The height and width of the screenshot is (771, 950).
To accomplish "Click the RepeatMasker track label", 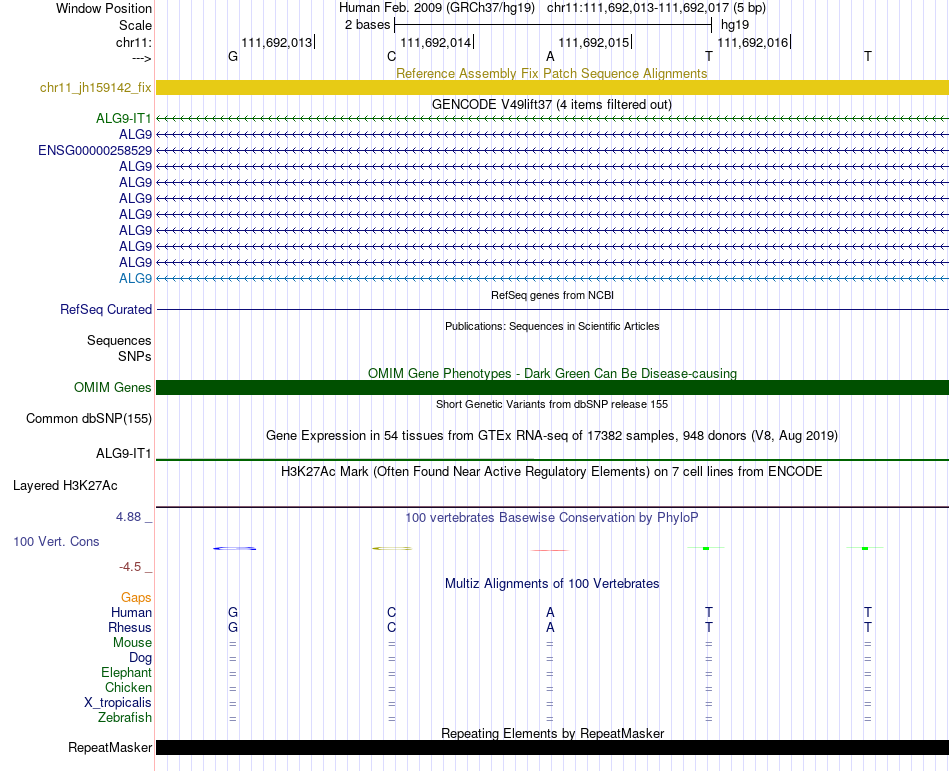I will [110, 747].
